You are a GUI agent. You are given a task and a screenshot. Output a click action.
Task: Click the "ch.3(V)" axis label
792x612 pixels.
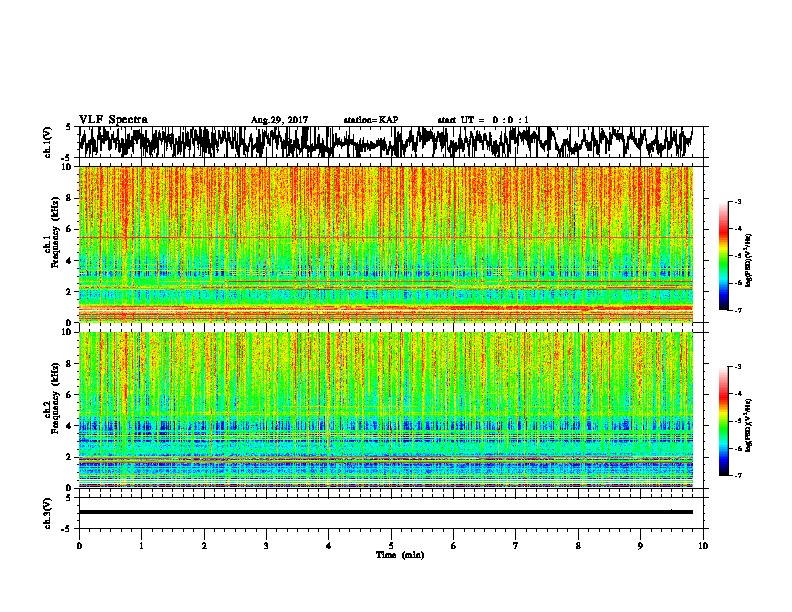(x=48, y=513)
